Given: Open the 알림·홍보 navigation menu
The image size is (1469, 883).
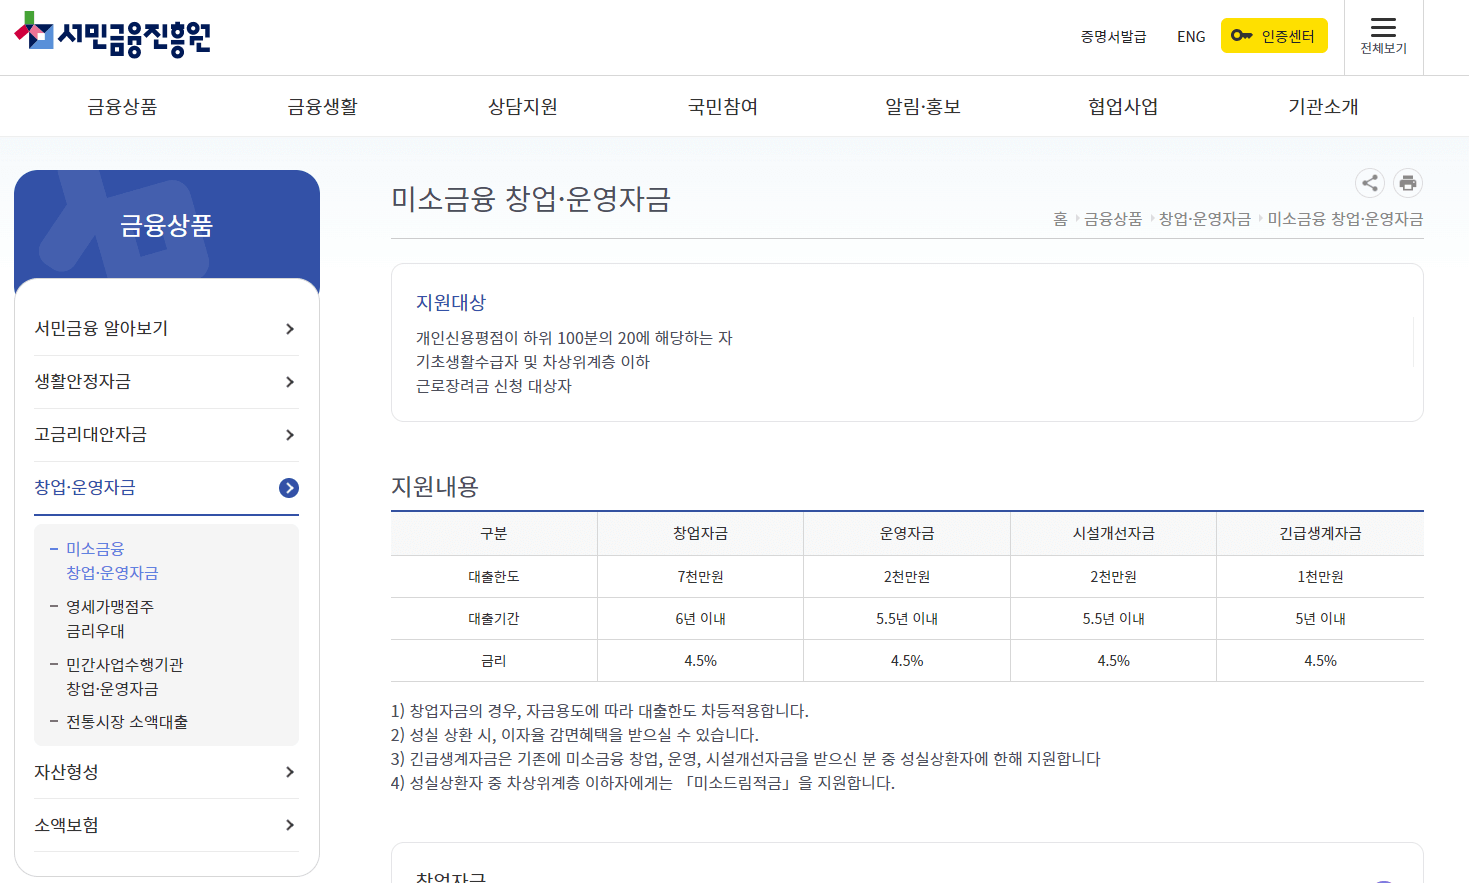Looking at the screenshot, I should coord(923,106).
